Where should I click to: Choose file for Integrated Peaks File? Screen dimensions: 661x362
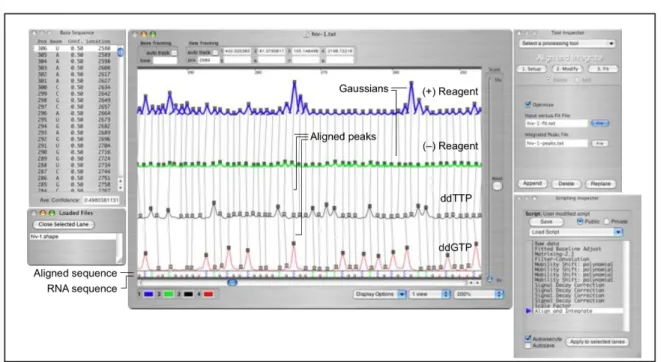point(600,143)
